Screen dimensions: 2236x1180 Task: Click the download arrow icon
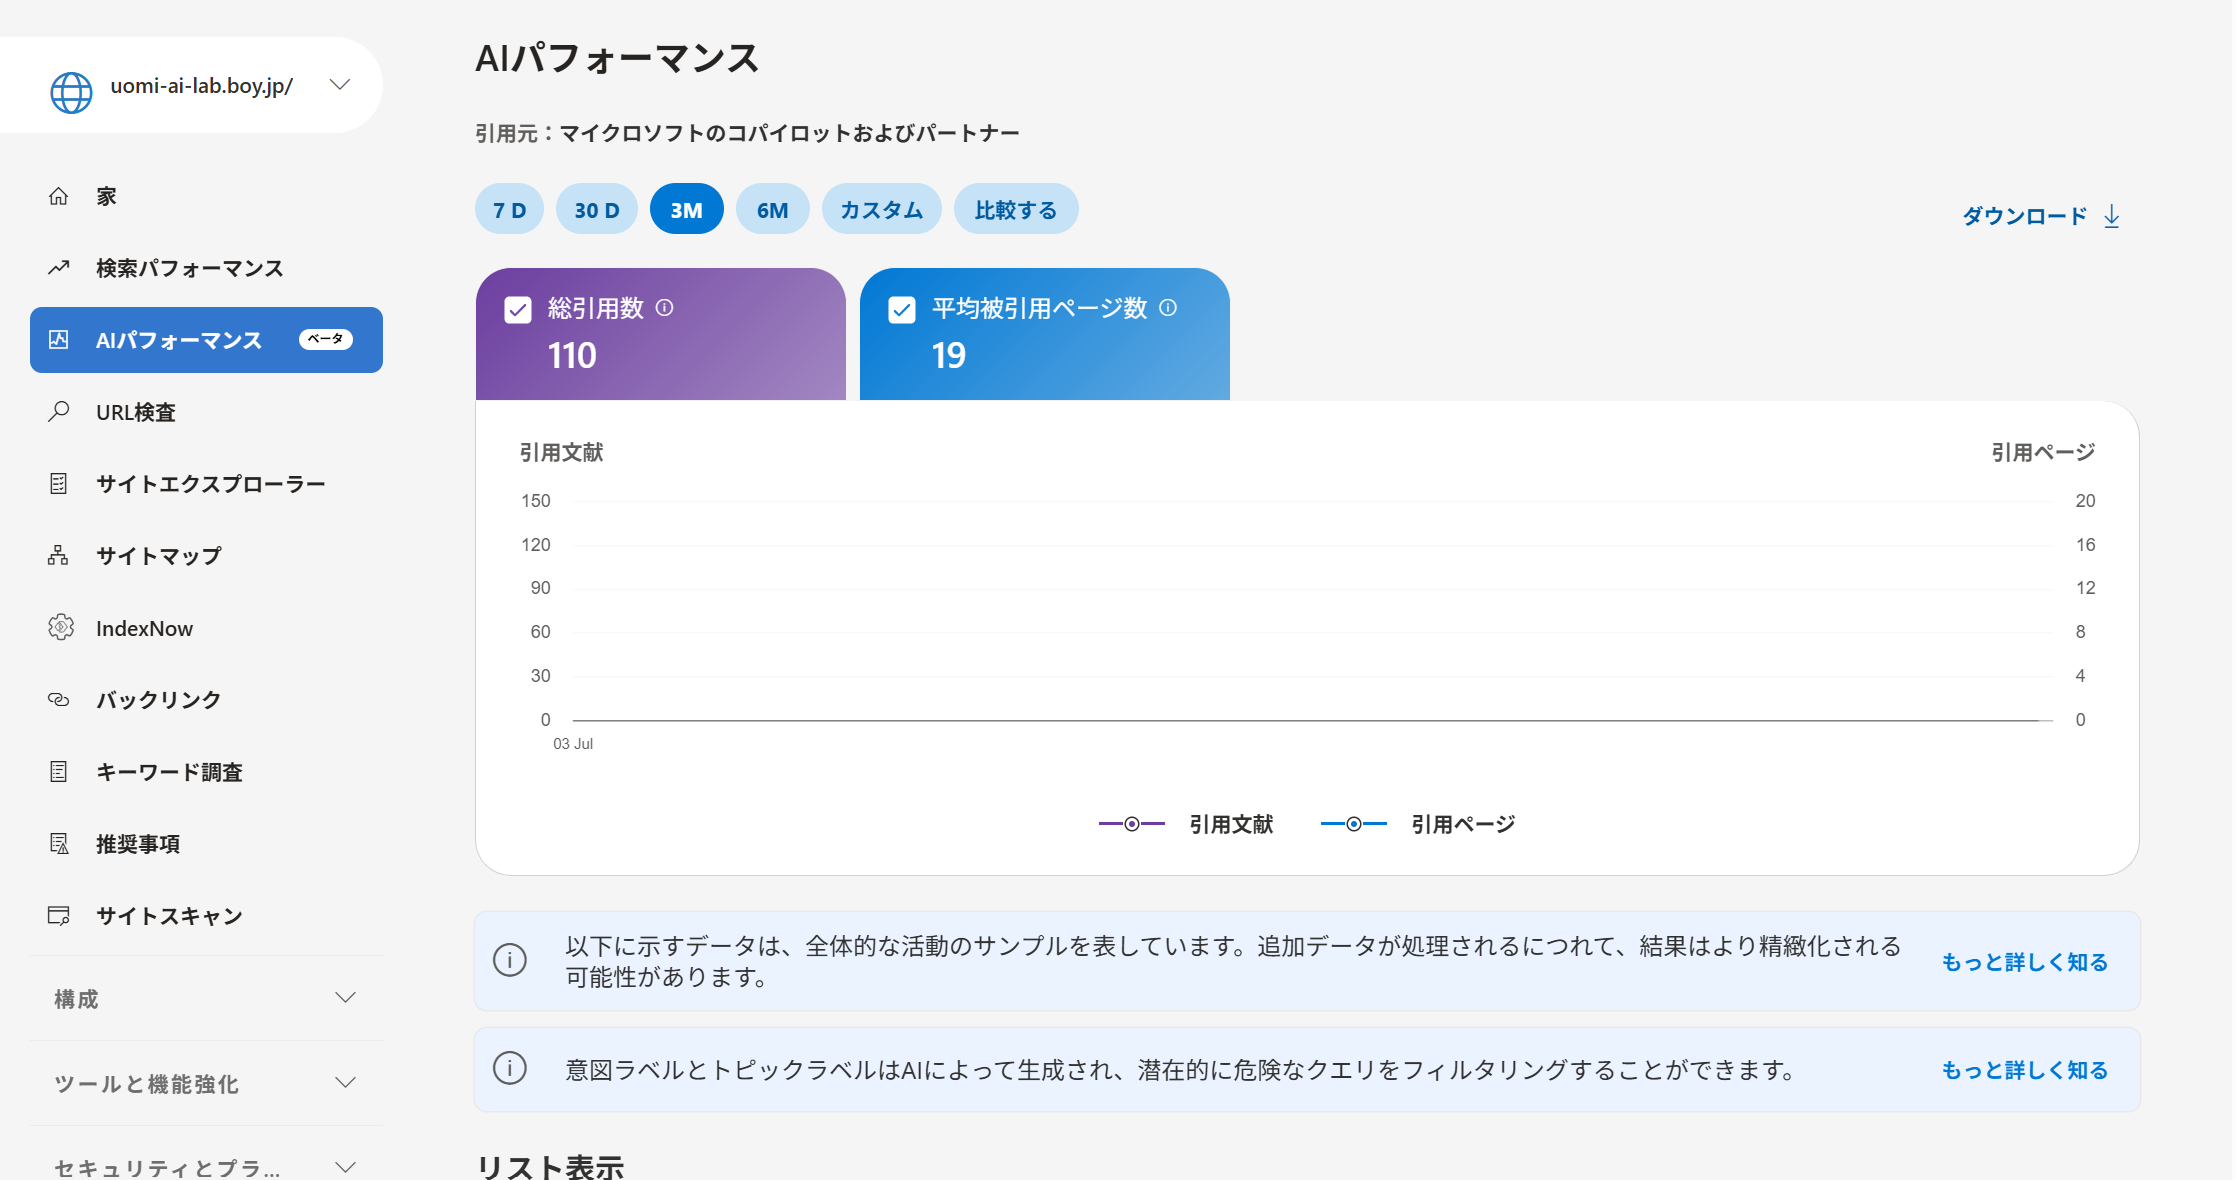[2112, 216]
